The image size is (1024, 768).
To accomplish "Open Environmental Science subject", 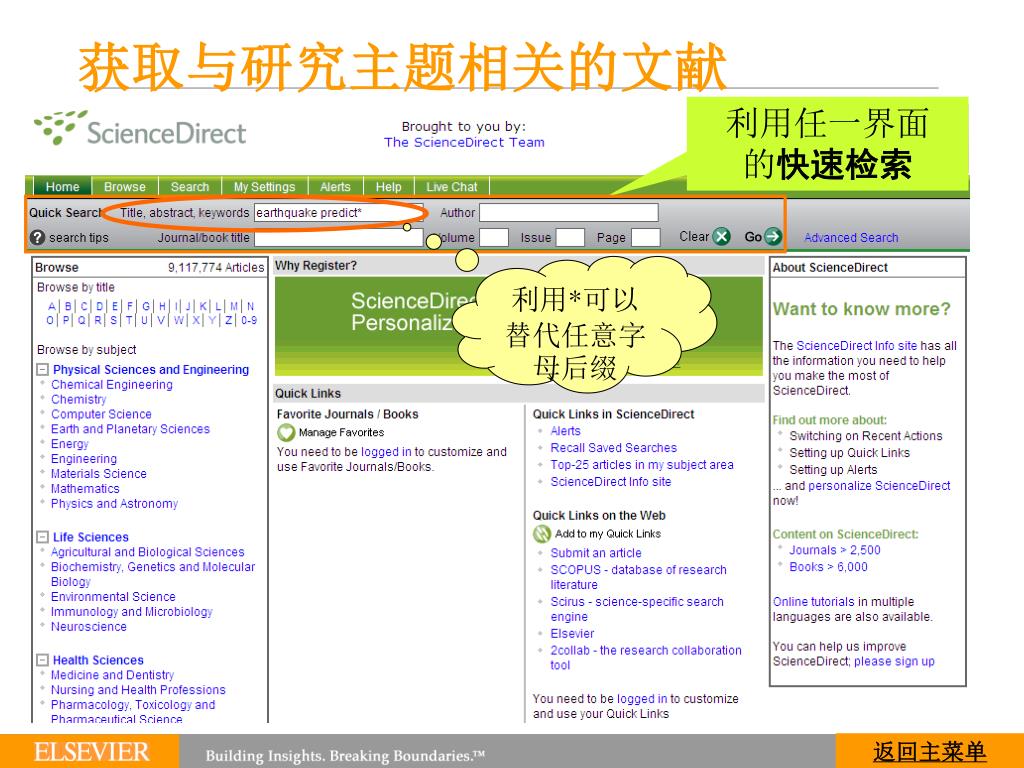I will pos(113,596).
